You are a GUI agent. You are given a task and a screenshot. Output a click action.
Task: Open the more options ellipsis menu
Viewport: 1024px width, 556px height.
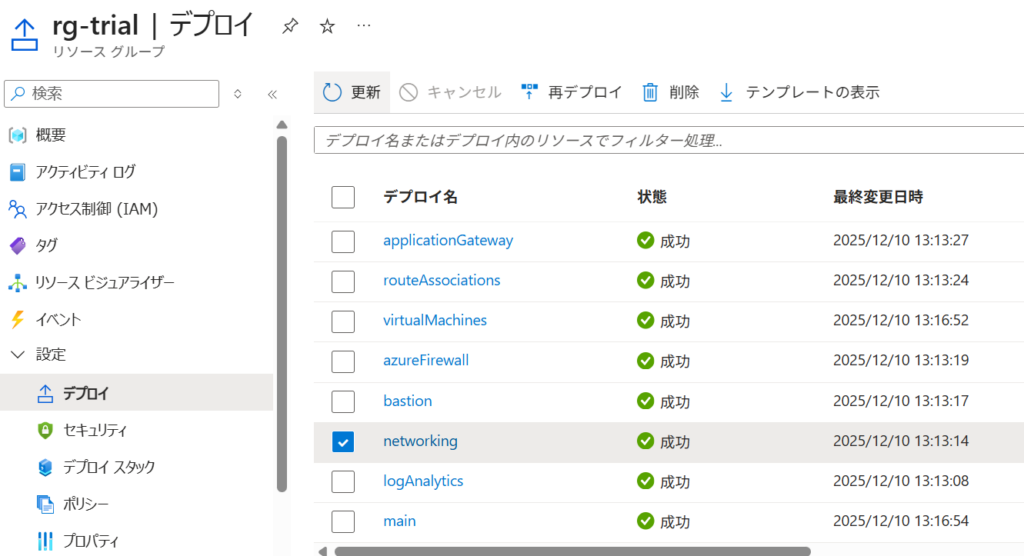tap(364, 25)
